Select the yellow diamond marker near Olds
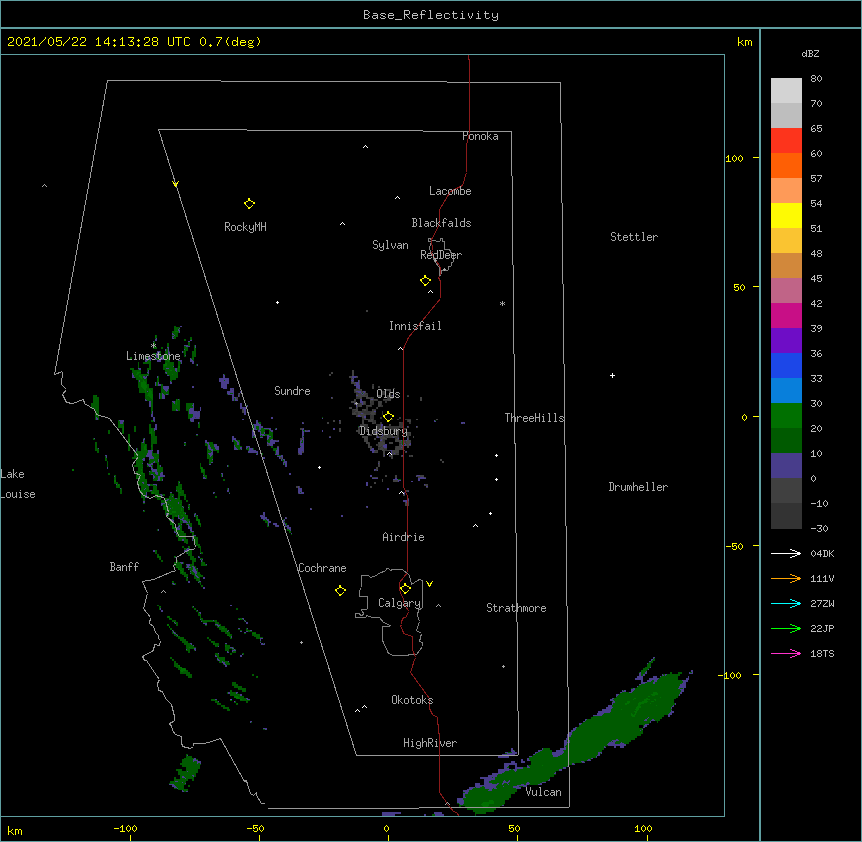The image size is (862, 842). (388, 417)
